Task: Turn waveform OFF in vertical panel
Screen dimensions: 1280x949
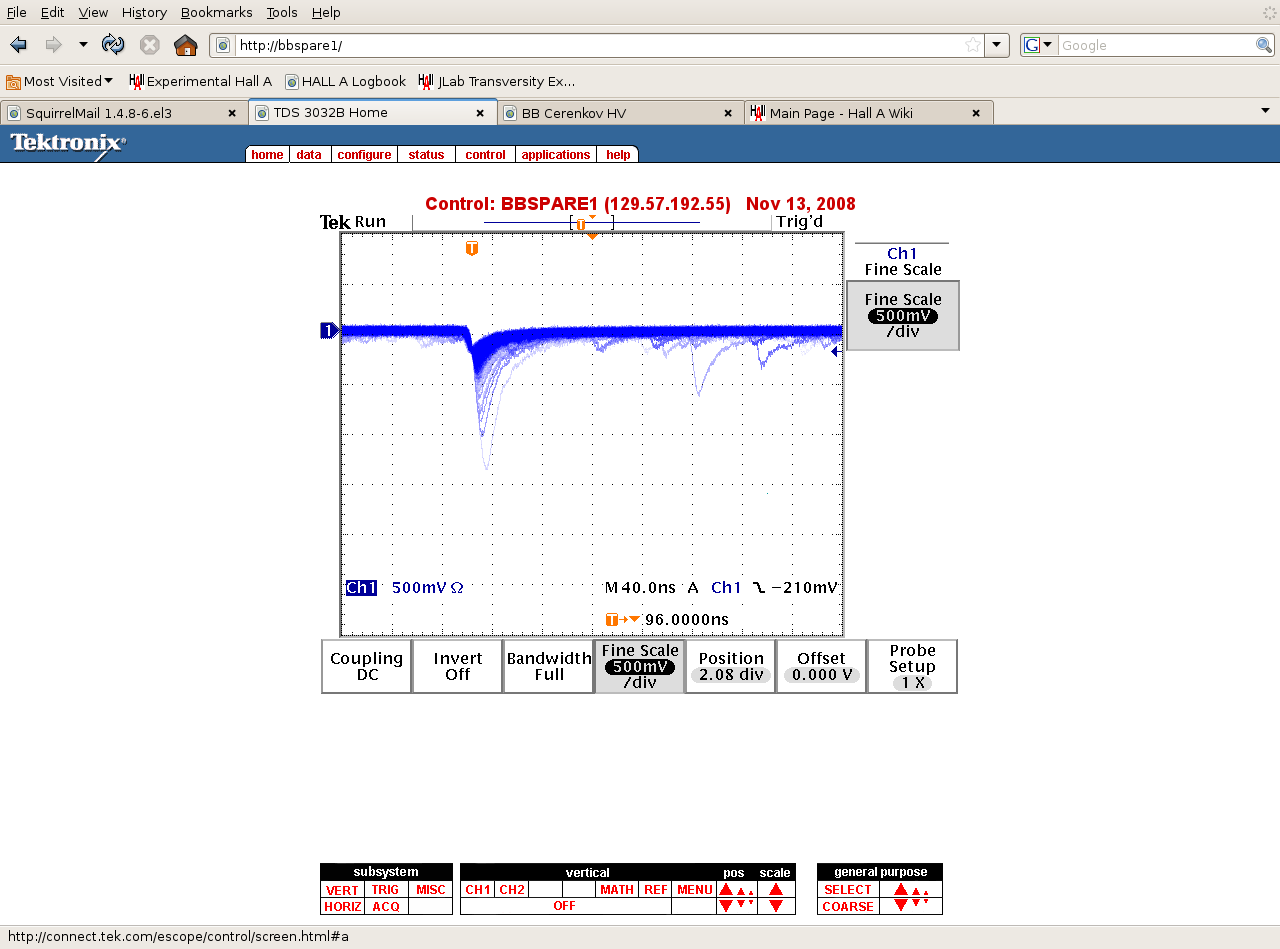Action: click(x=565, y=907)
